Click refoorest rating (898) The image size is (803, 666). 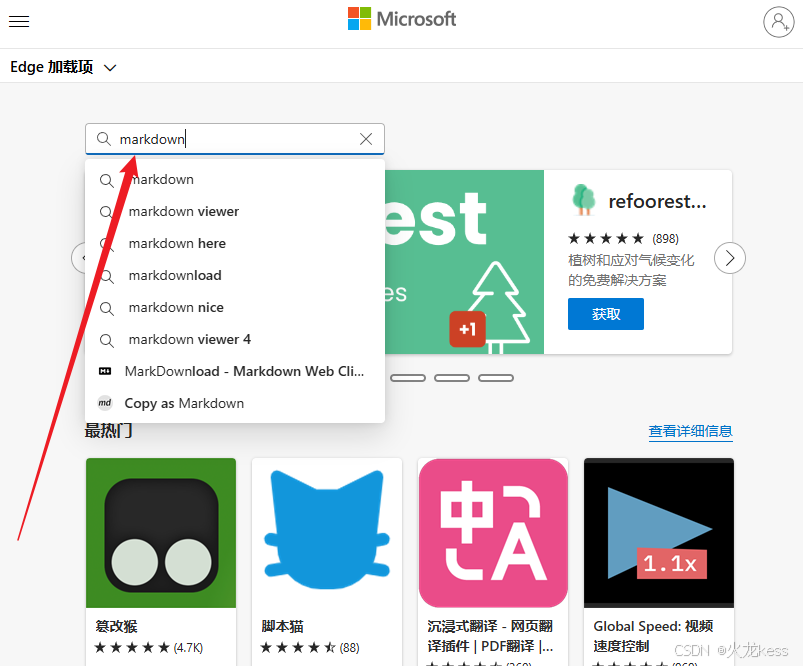623,238
